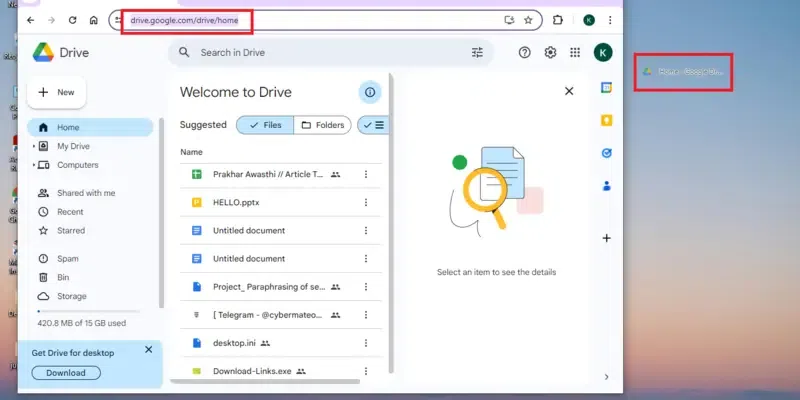Open the Google account avatar K in Drive
Screen dimensions: 800x400
[603, 52]
